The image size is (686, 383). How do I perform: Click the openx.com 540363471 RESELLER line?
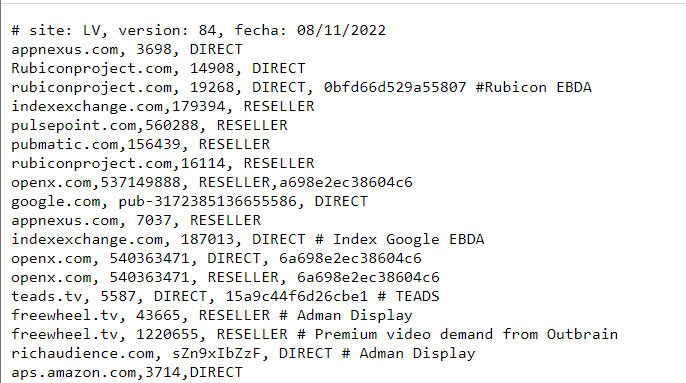[x=225, y=278]
